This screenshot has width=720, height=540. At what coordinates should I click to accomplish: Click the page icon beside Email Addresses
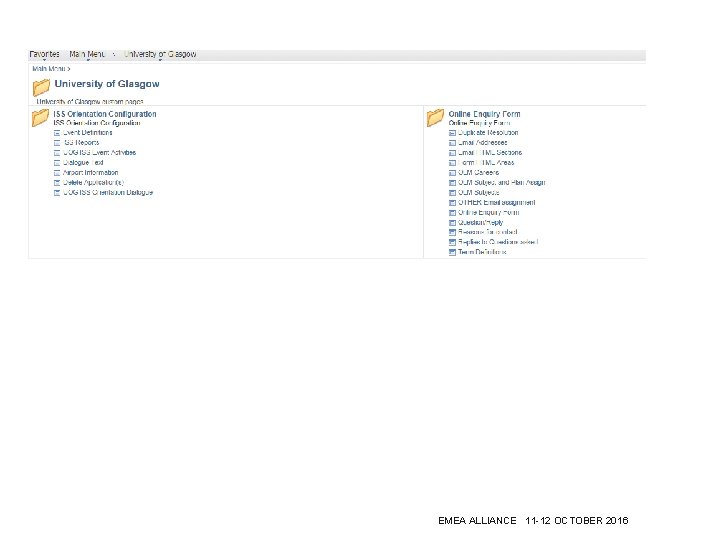452,143
